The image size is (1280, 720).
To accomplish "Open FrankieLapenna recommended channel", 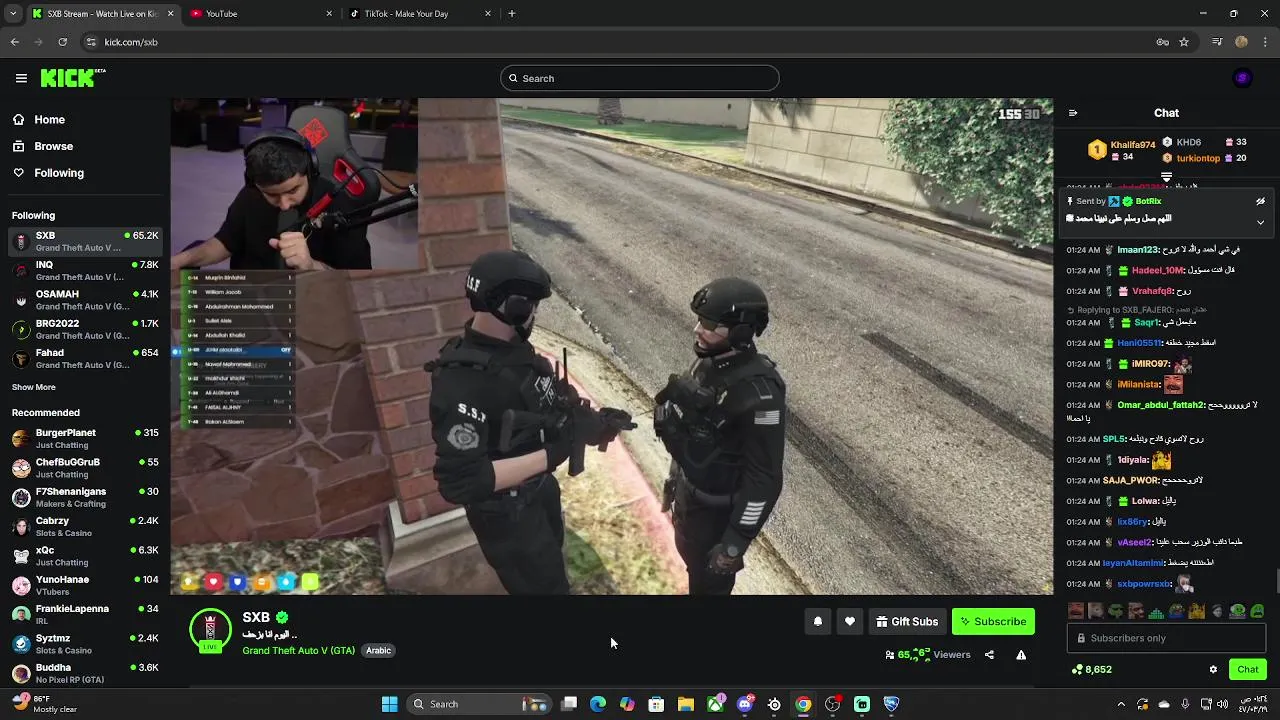I will point(85,614).
